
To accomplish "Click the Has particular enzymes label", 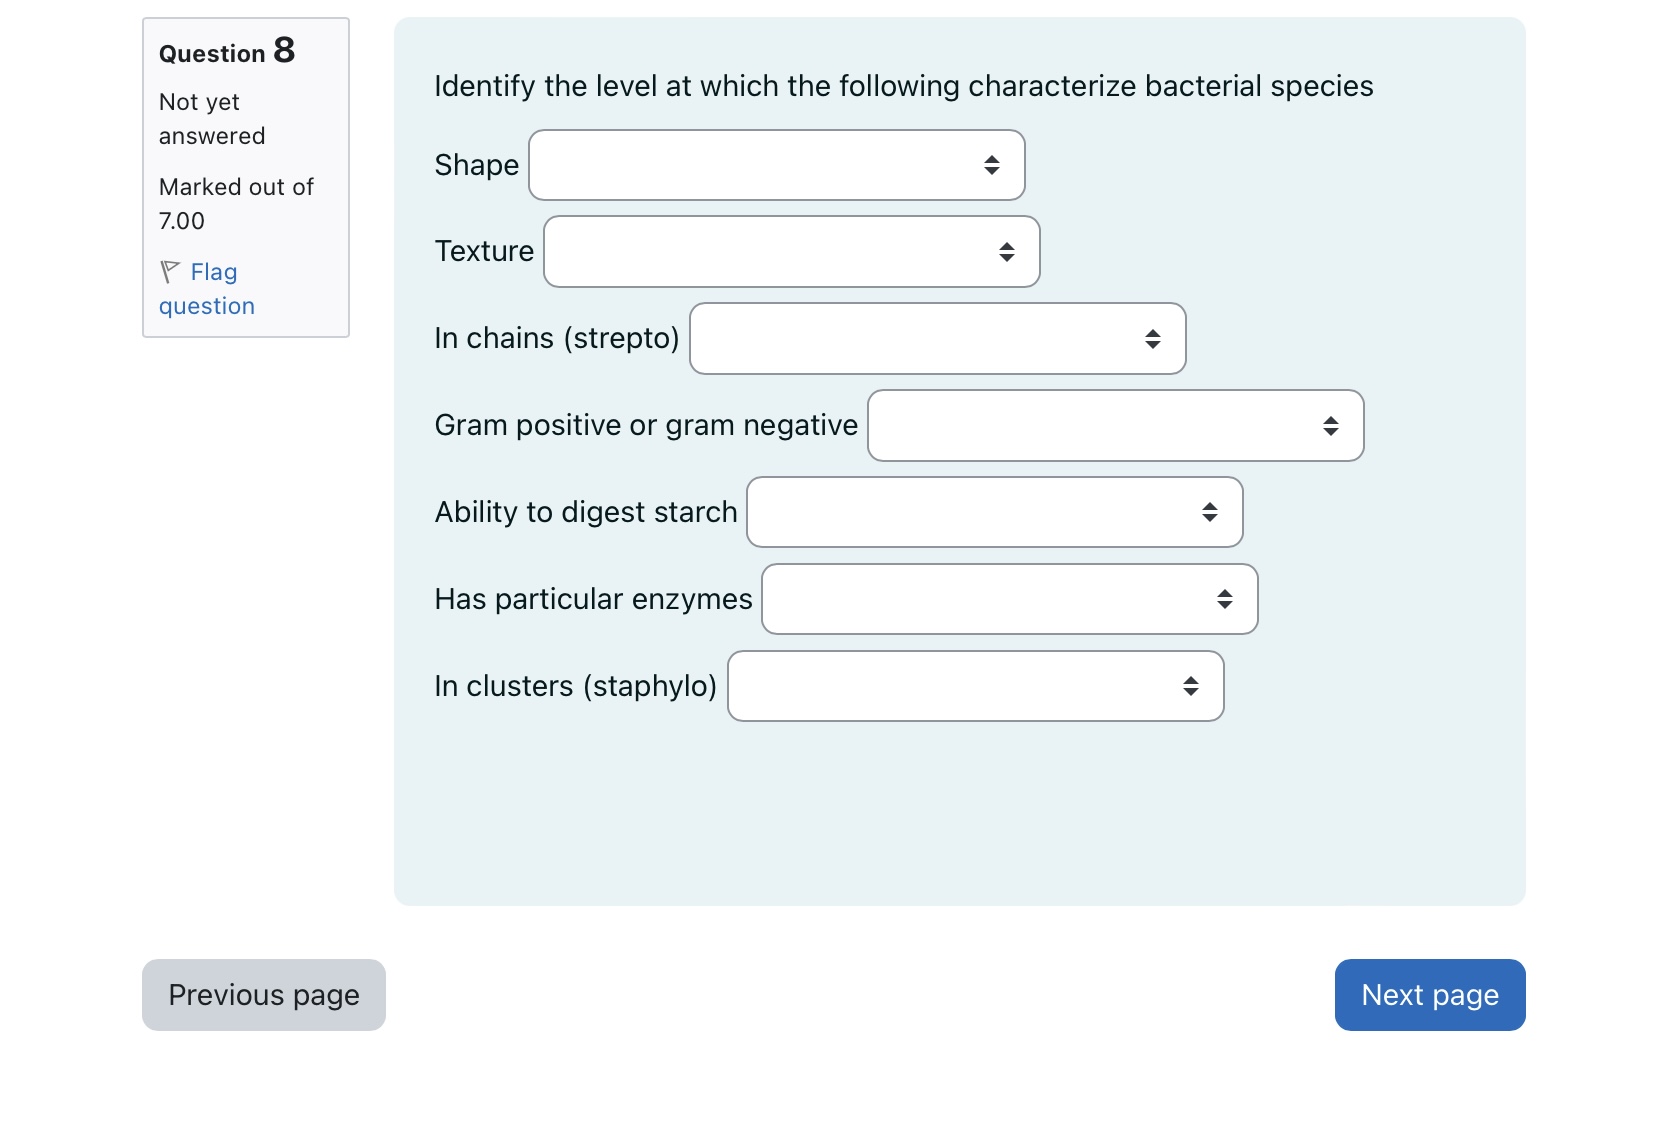I will click(594, 599).
